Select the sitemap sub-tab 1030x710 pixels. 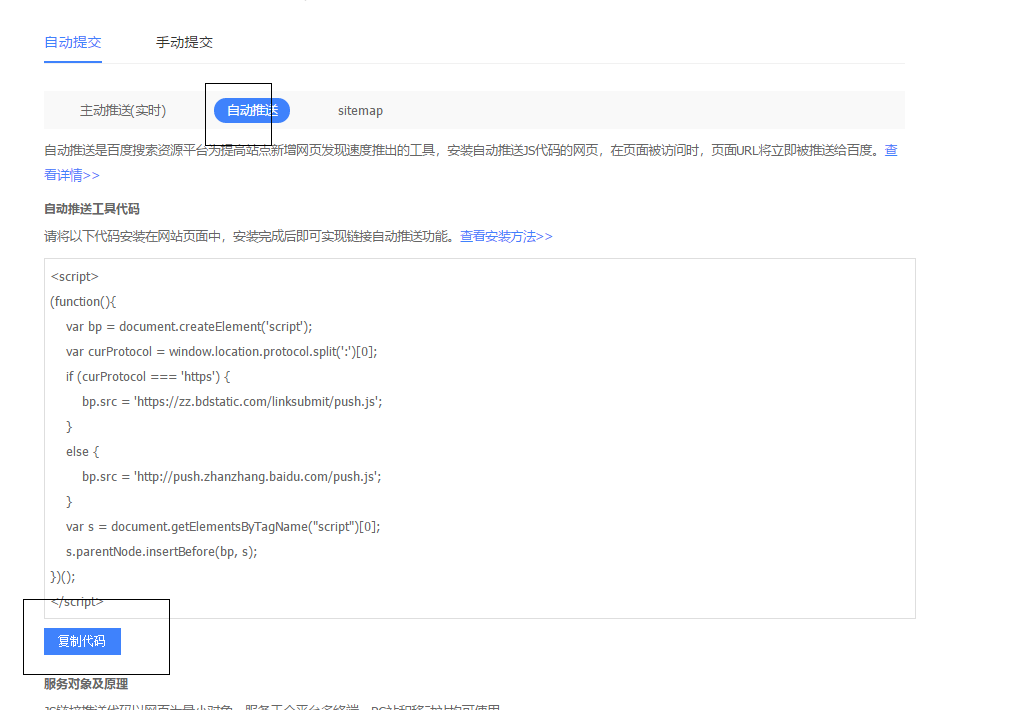[360, 110]
